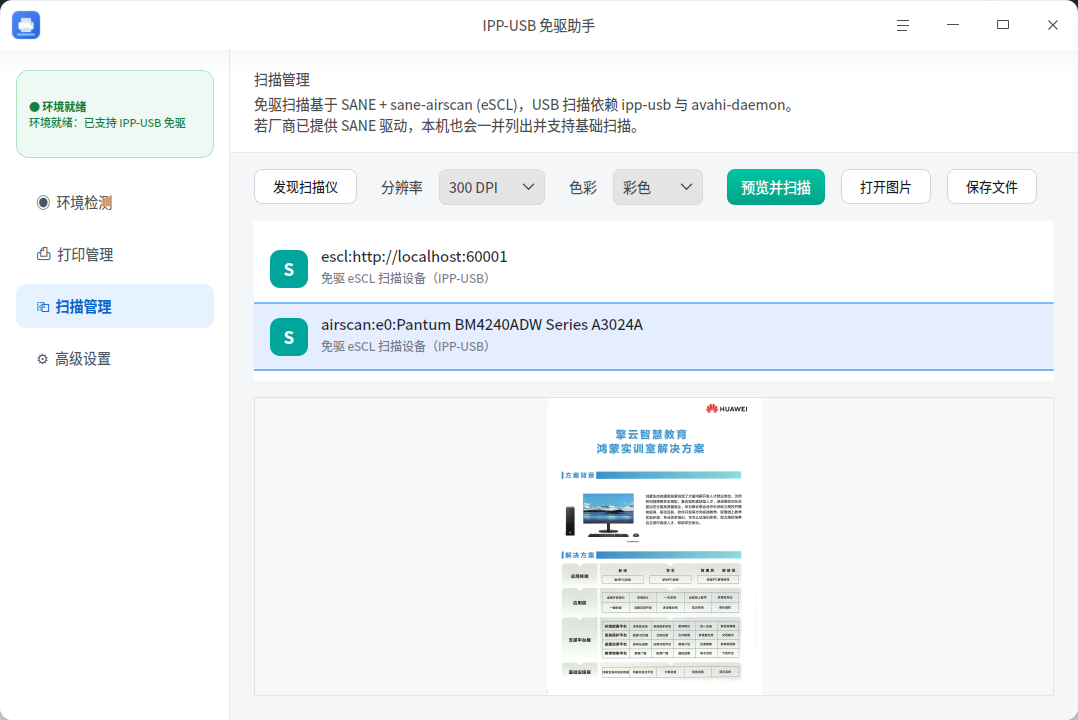The width and height of the screenshot is (1078, 720).
Task: Click the IPP-USB printer app icon
Action: 26,25
